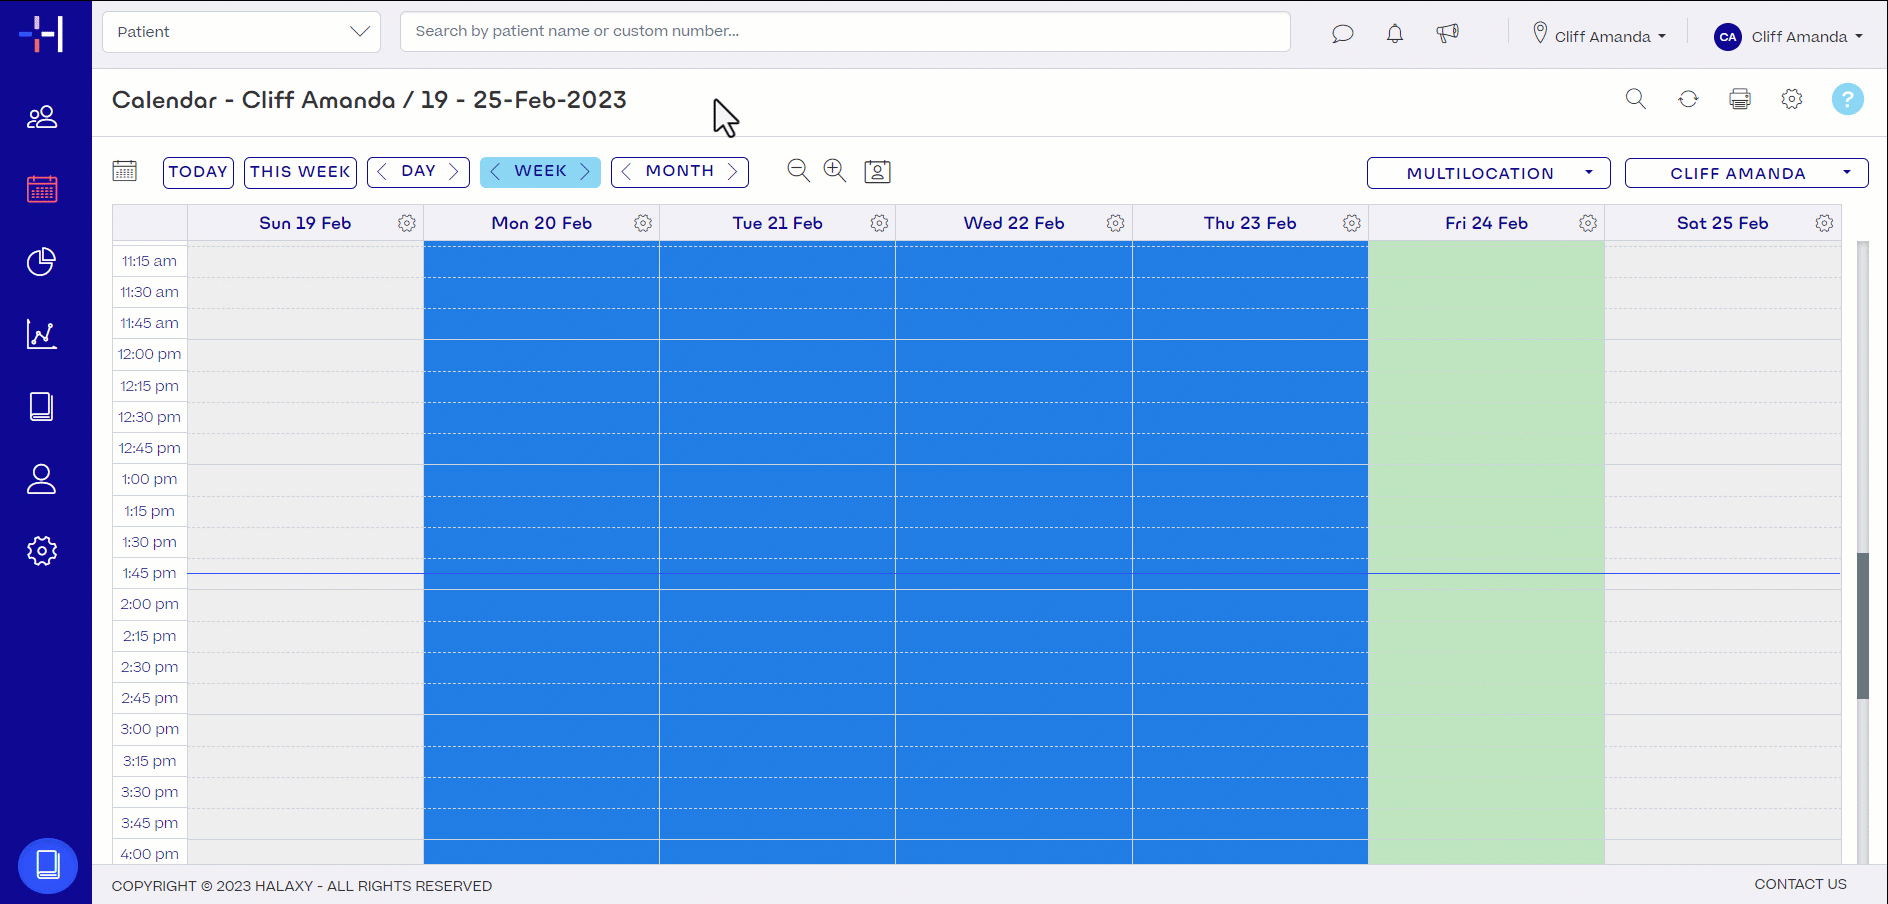
Task: Expand the Patient search type dropdown
Action: pos(241,32)
